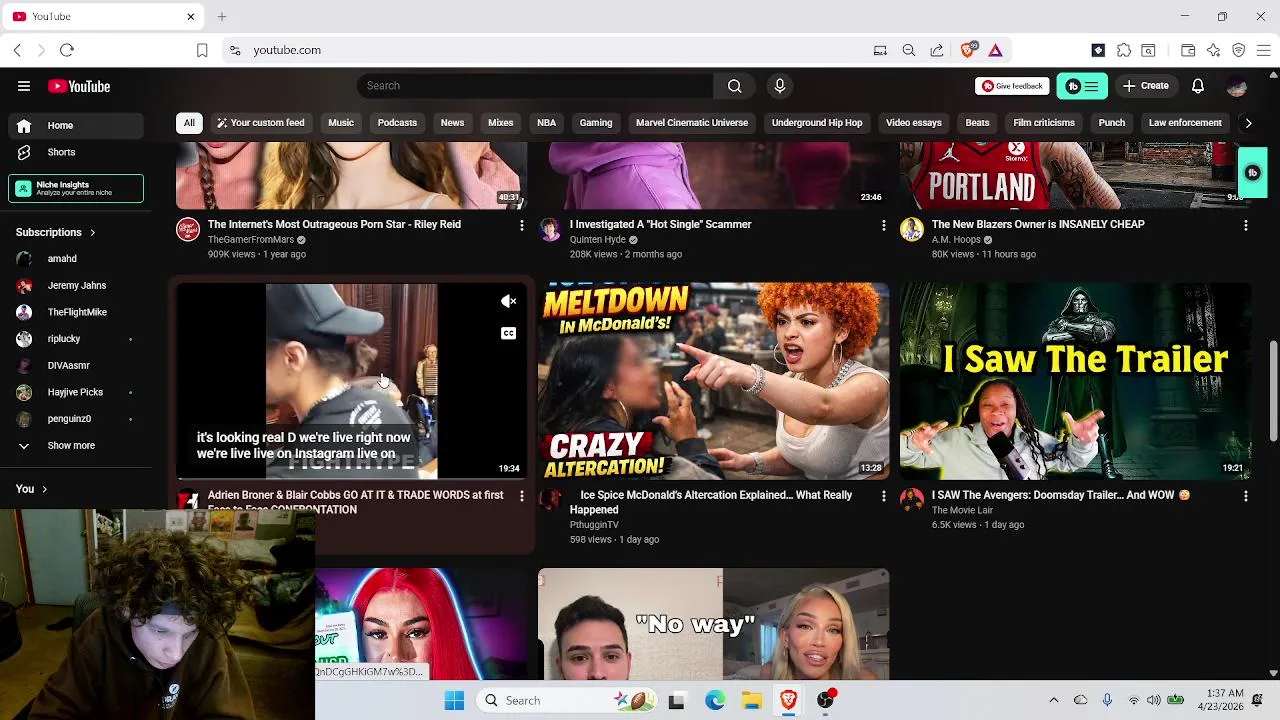Open the Brave VPN shield icon

[x=1238, y=50]
